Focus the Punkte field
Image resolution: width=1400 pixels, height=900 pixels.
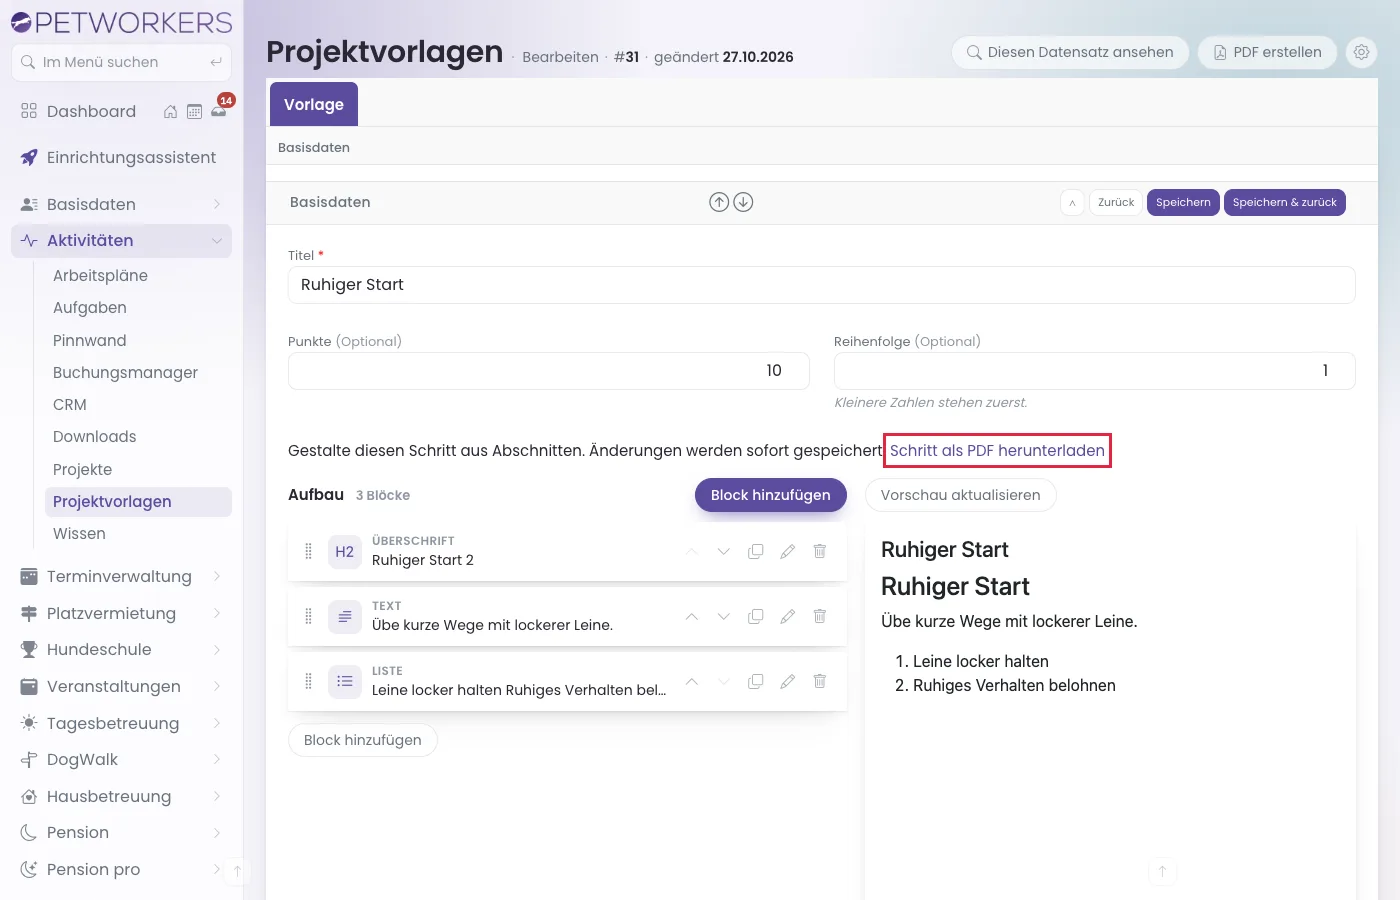click(x=548, y=371)
